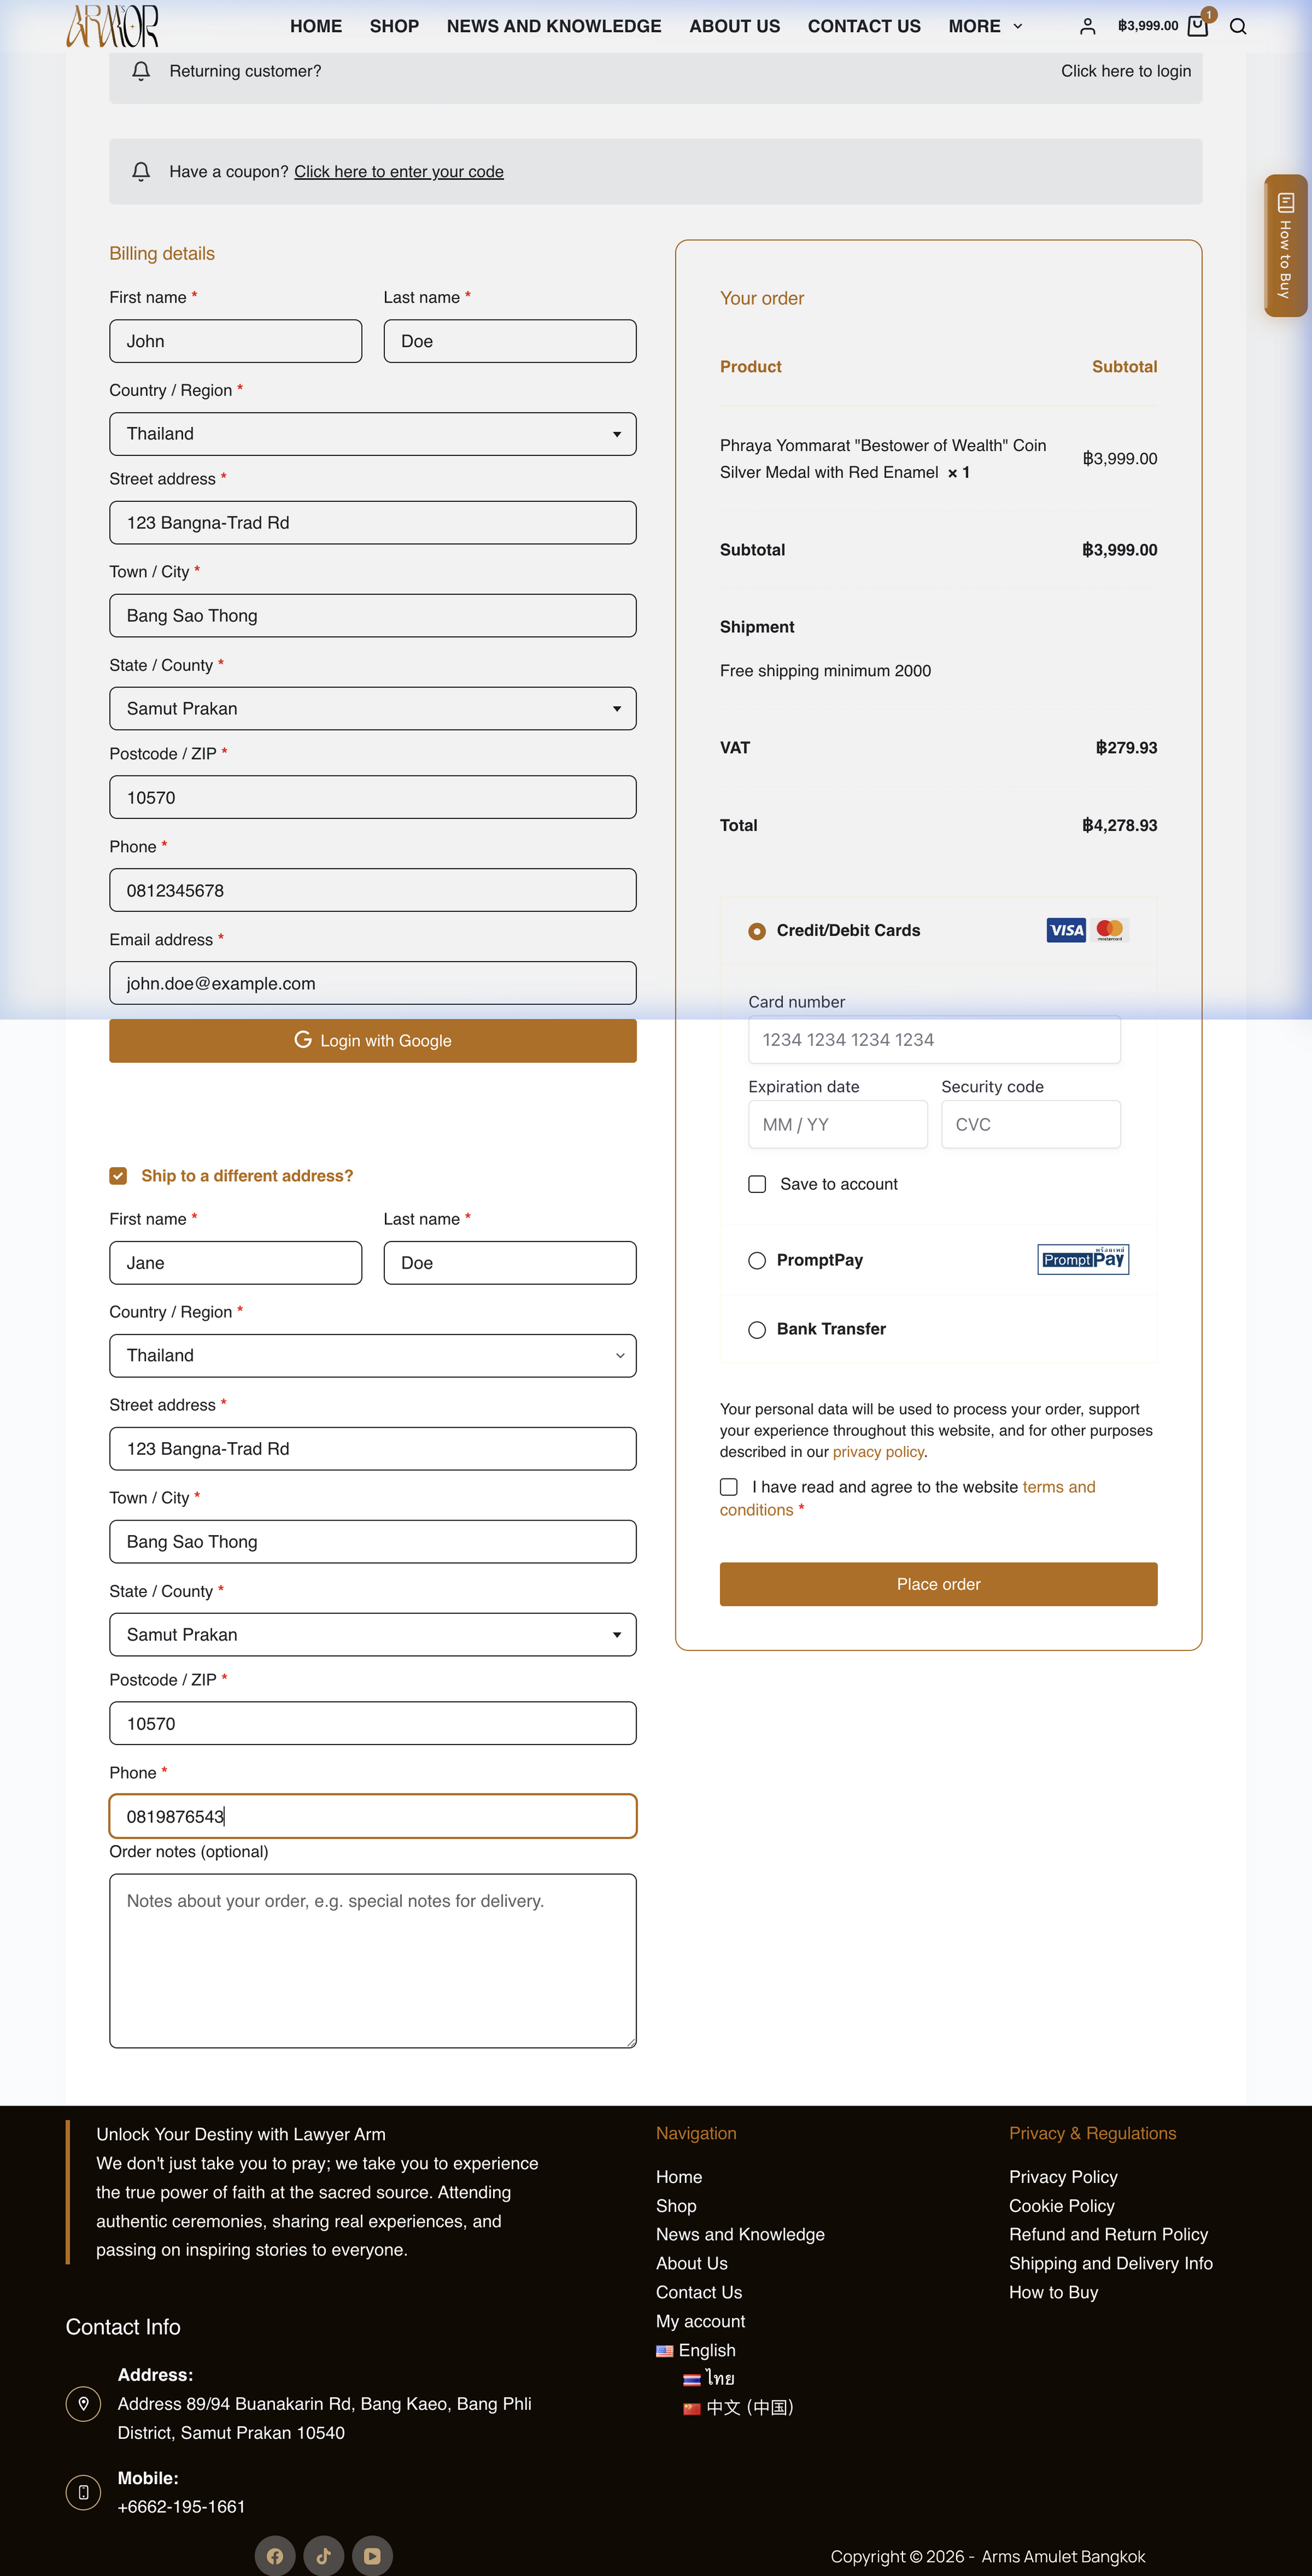Click the TikTok social icon
1312x2576 pixels.
[x=324, y=2555]
